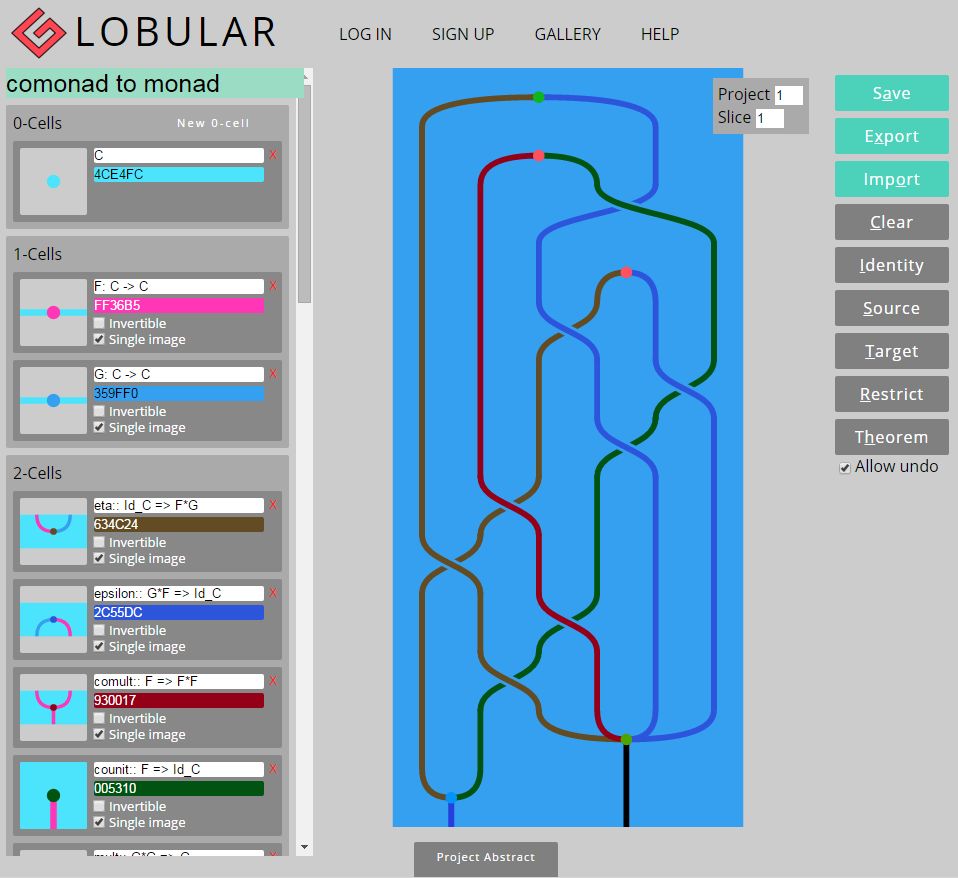Viewport: 958px width, 878px height.
Task: Enable Invertible for F 1-cell
Action: point(99,323)
